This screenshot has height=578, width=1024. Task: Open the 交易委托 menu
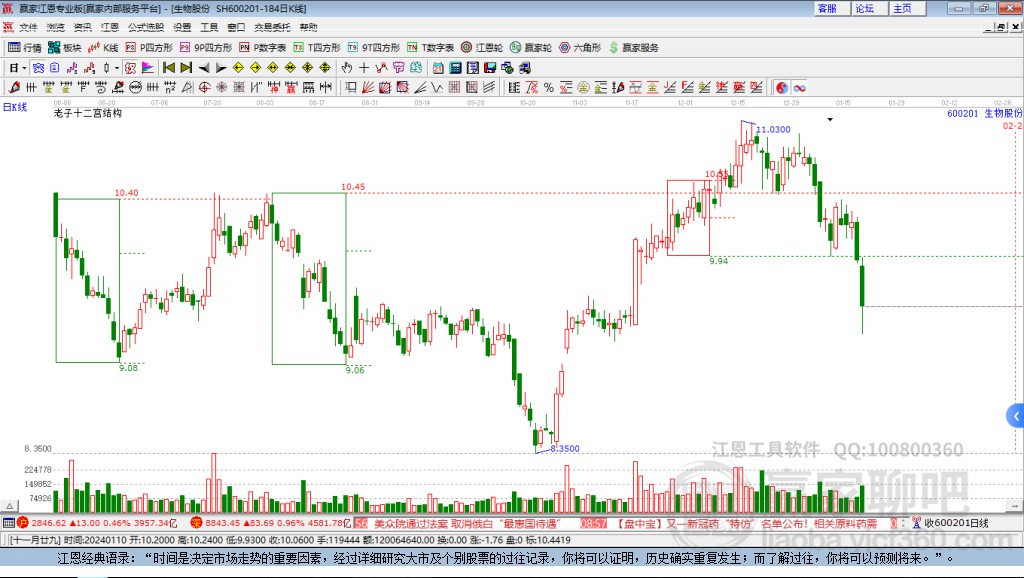[272, 27]
